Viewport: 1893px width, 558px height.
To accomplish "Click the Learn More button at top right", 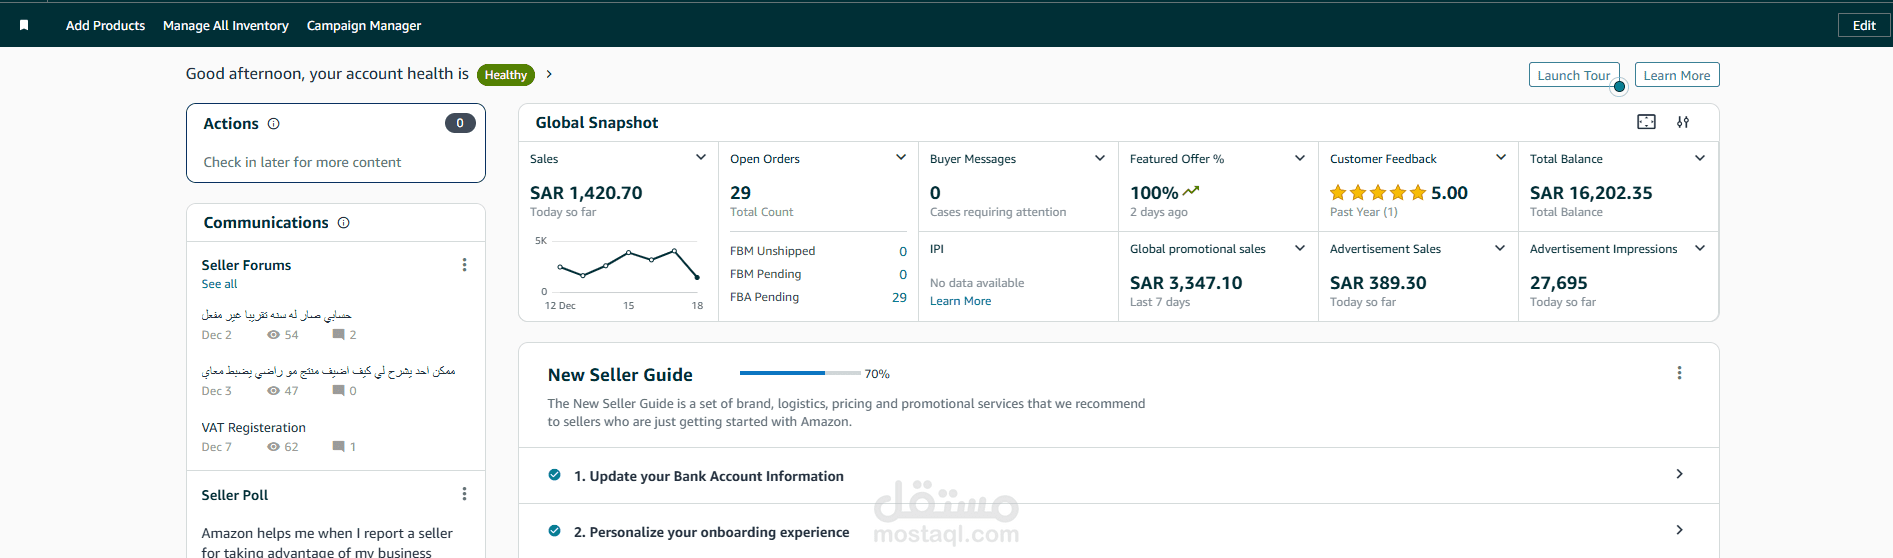I will [1677, 75].
